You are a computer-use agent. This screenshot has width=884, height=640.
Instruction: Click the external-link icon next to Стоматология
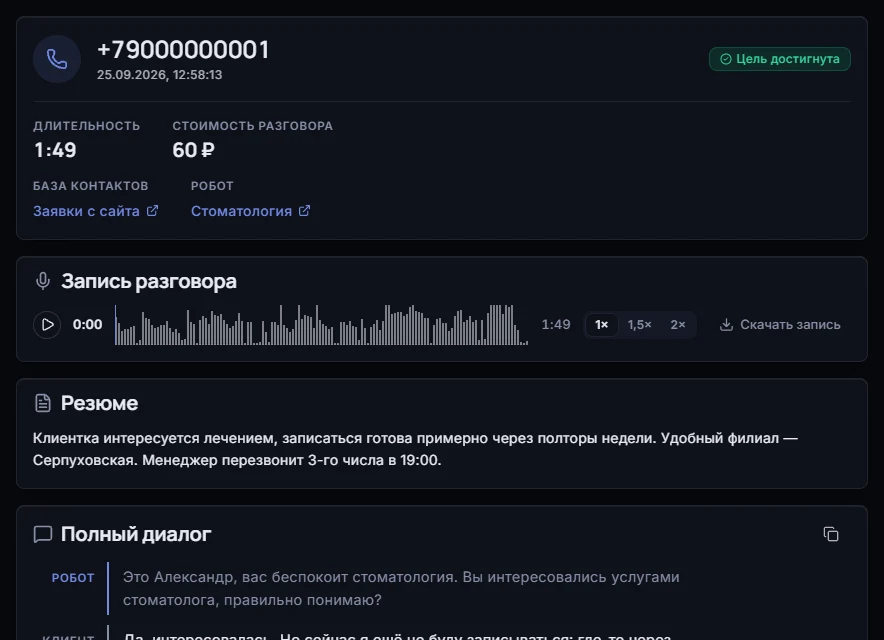[x=304, y=210]
